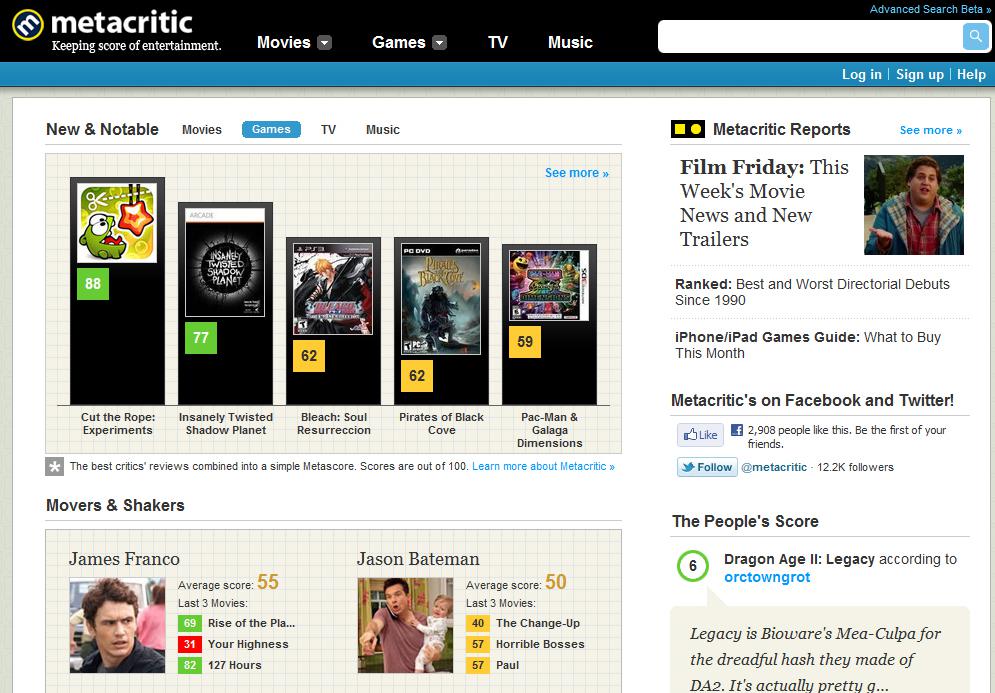Click the Twitter bird Follow button
This screenshot has height=693, width=995.
pos(706,467)
